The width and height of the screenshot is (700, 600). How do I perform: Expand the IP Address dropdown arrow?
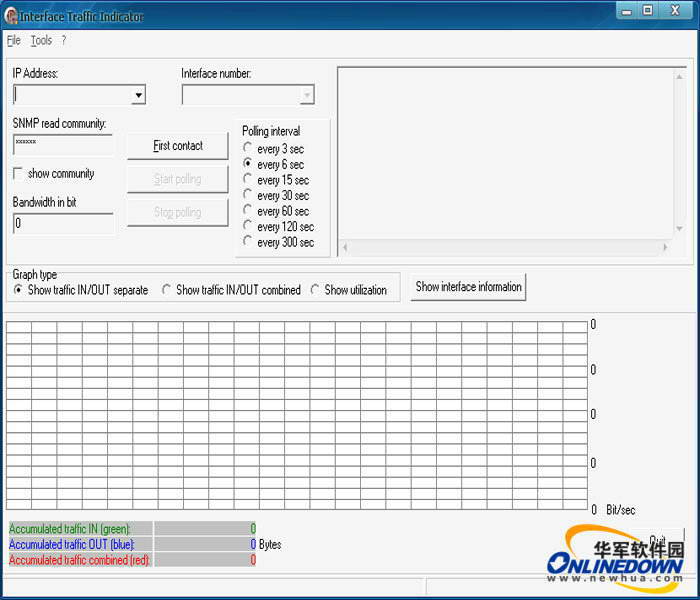pyautogui.click(x=139, y=95)
